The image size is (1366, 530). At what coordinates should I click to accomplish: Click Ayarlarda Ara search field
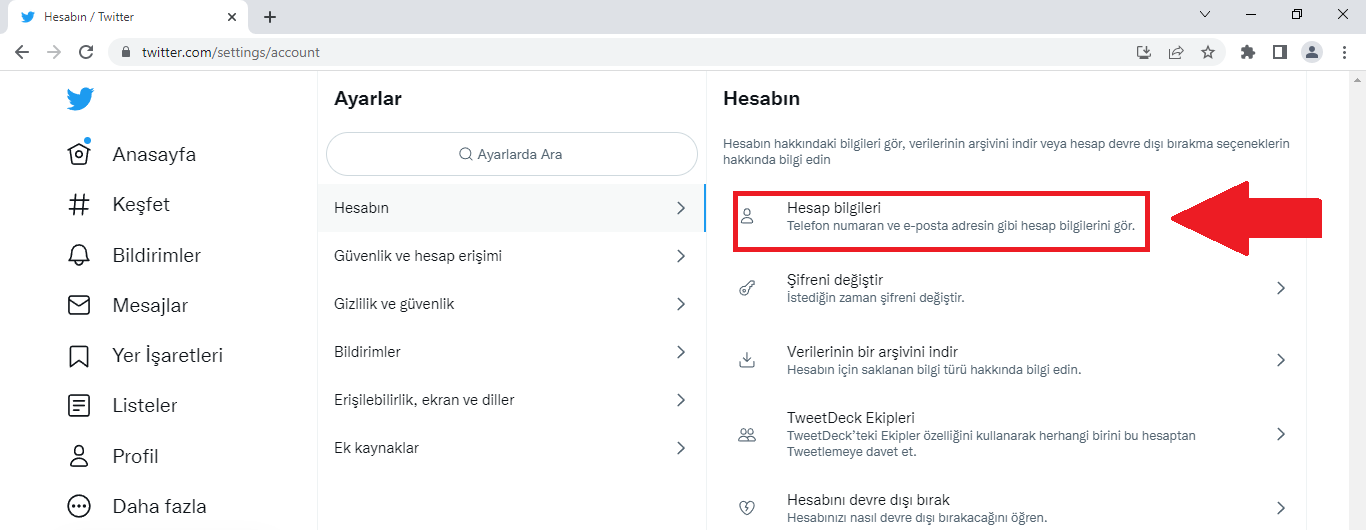click(x=511, y=154)
